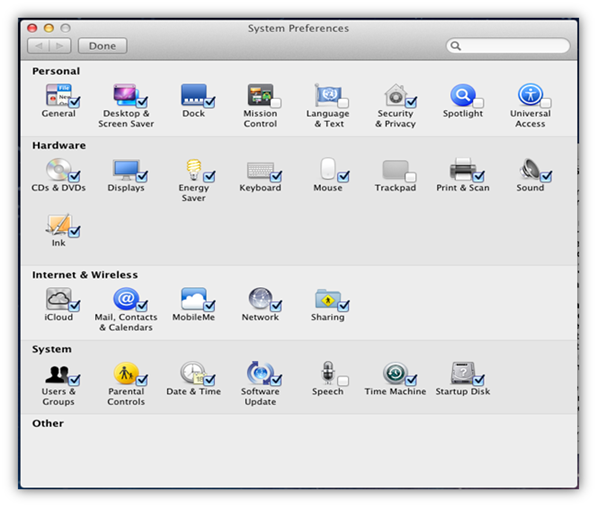
Task: Select the Startup Disk icon
Action: pos(463,373)
